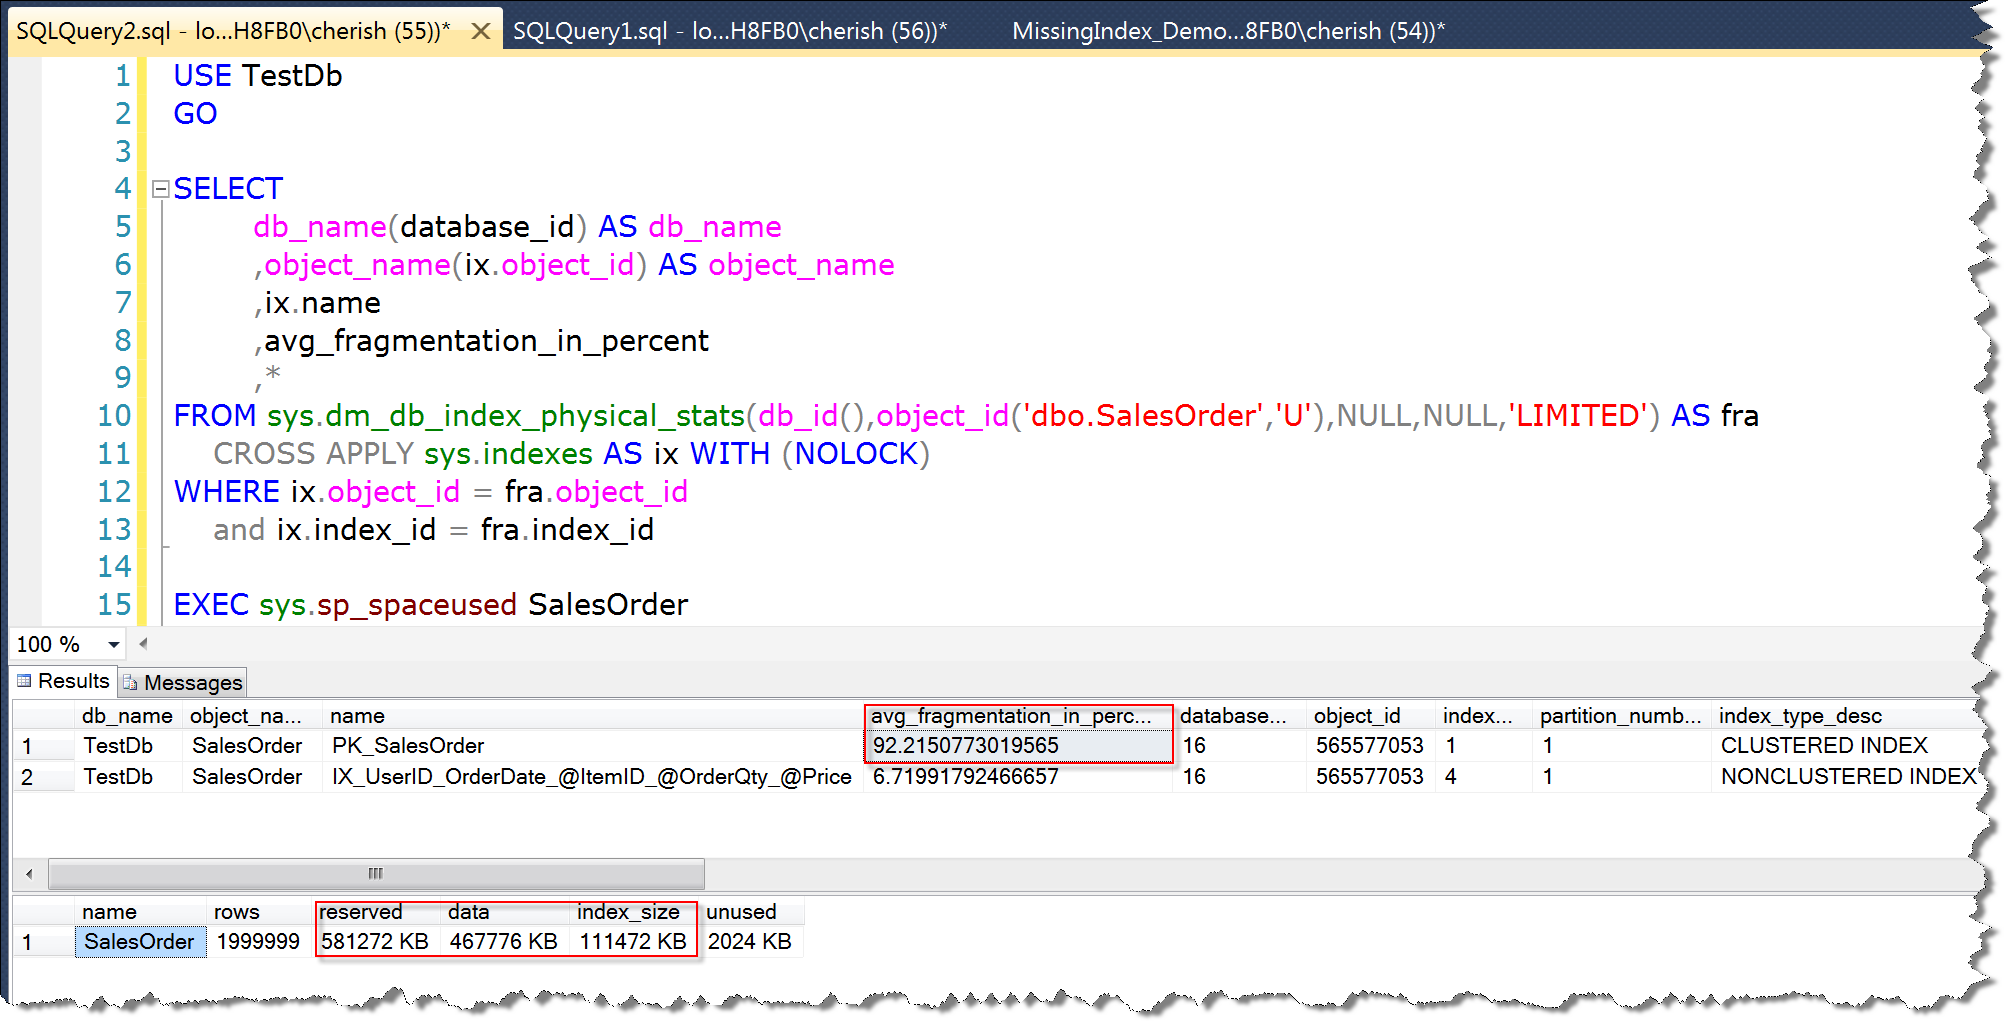Click the avg_fragmentation_in_percent code line
The image size is (2005, 1021).
coord(481,341)
